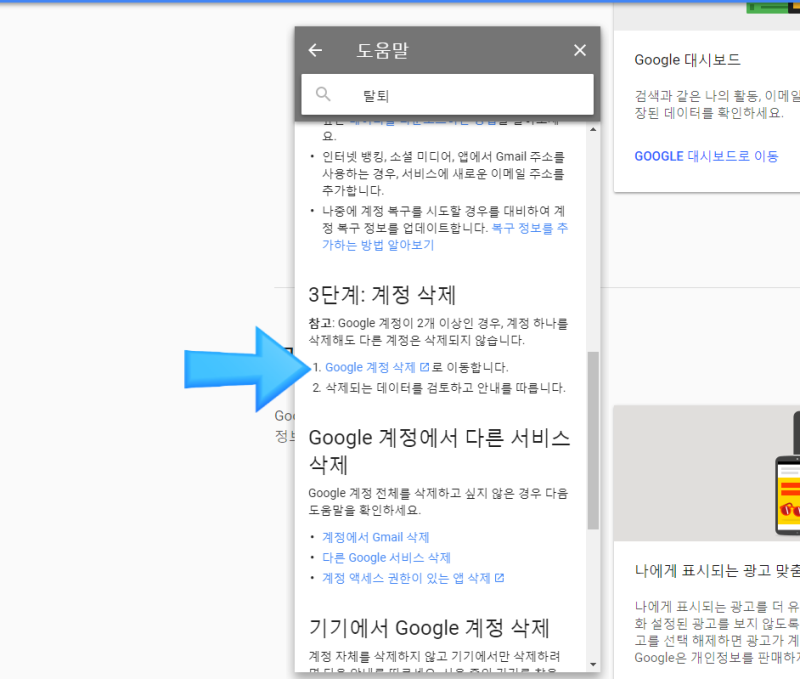The height and width of the screenshot is (679, 800).
Task: Click the 도움말 panel title
Action: coord(383,51)
